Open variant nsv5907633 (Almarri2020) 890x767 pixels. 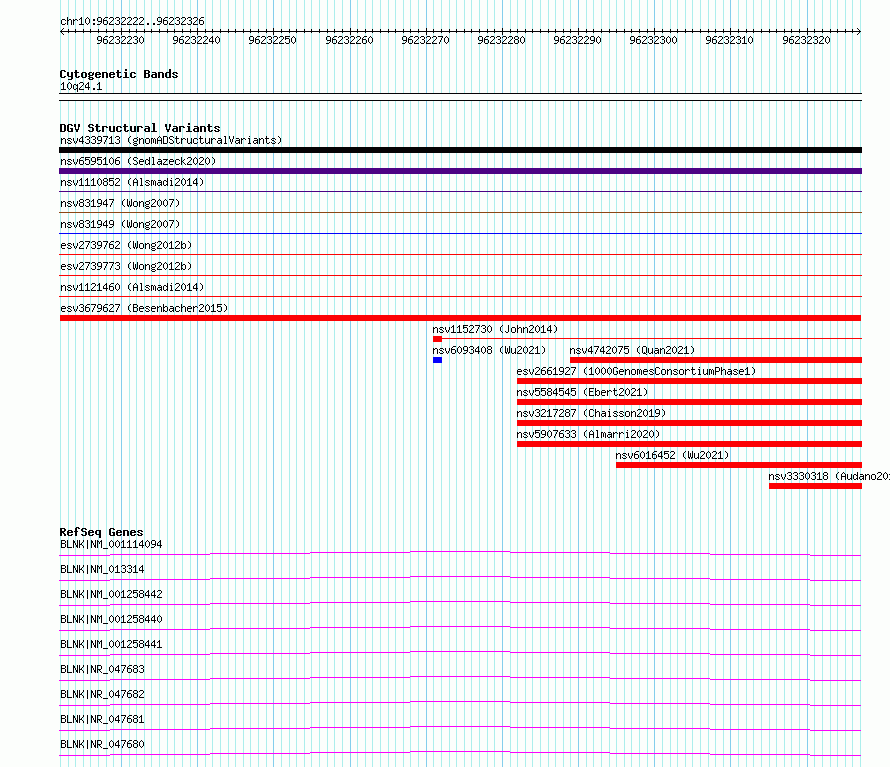pos(588,434)
